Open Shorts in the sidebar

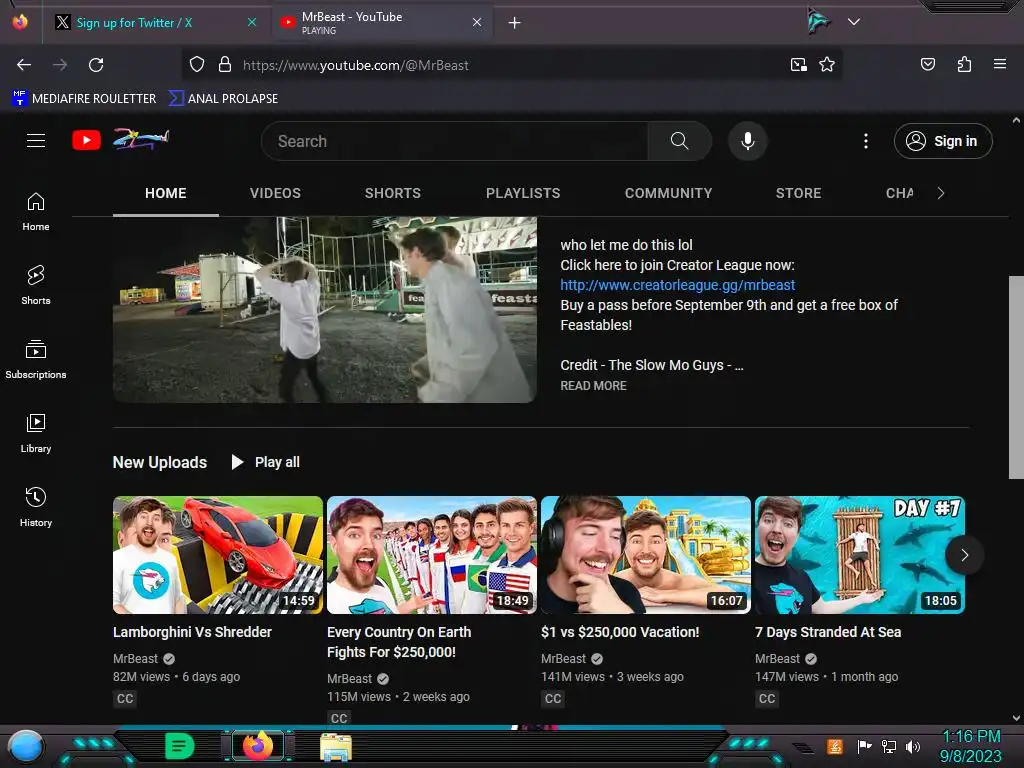(36, 285)
